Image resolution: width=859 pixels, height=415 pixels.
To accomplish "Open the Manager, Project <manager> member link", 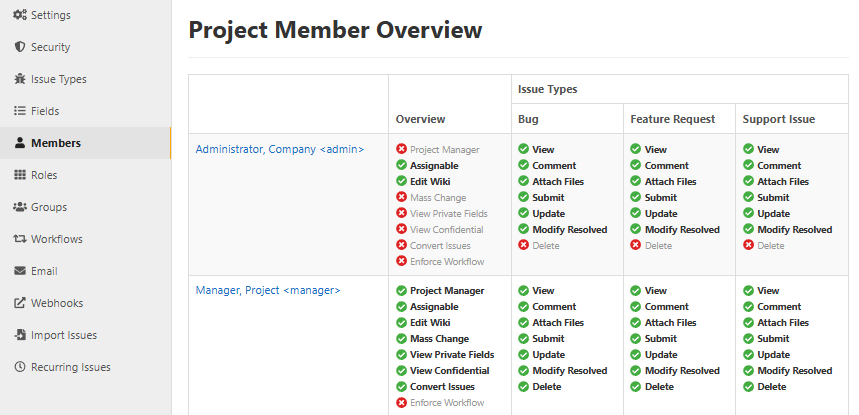I will click(268, 290).
